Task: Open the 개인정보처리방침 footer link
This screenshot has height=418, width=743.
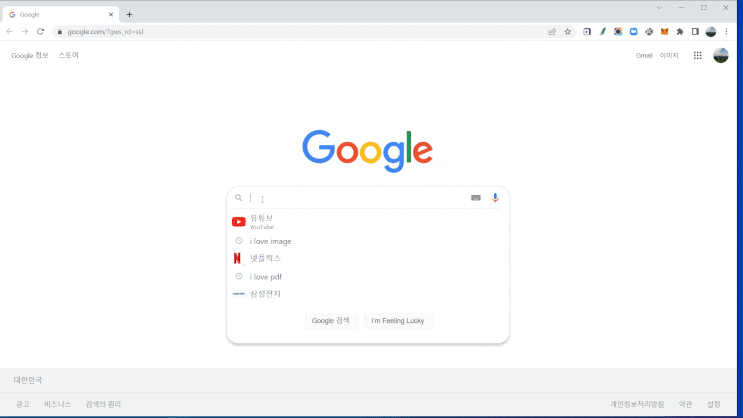Action: point(637,404)
